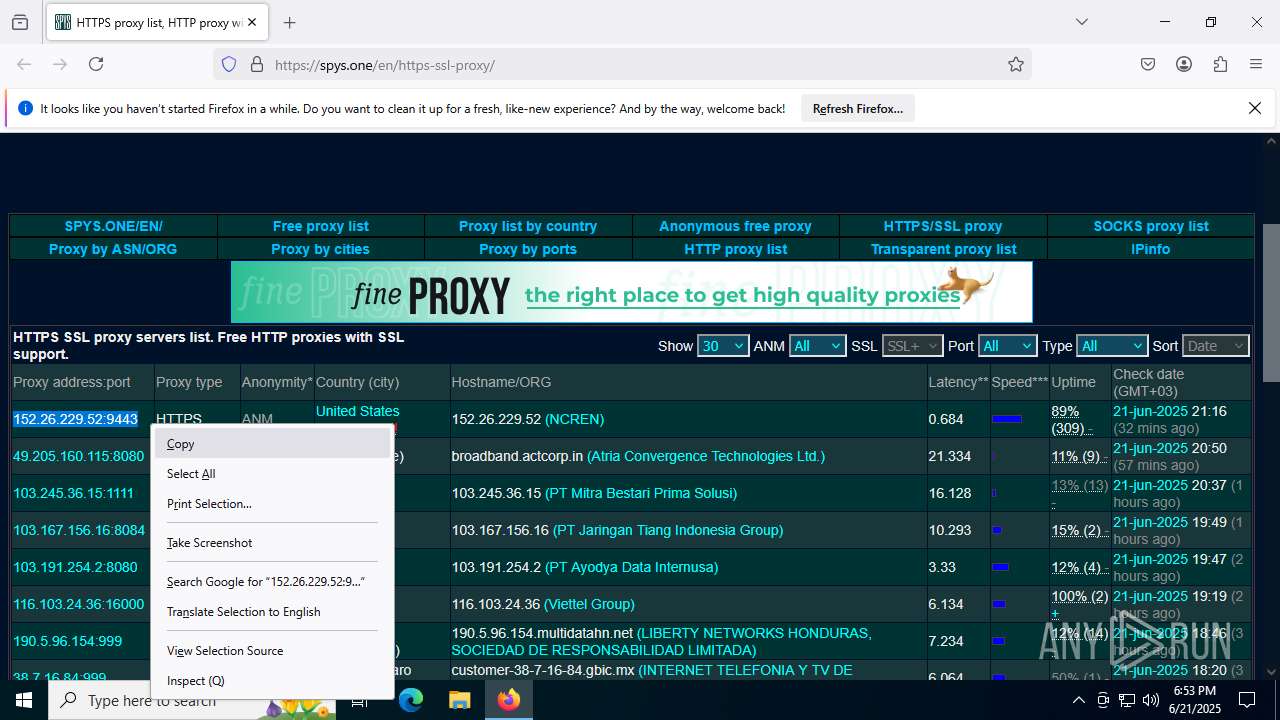The image size is (1280, 720).
Task: Expand the SSL+ filter dropdown
Action: pyautogui.click(x=912, y=346)
